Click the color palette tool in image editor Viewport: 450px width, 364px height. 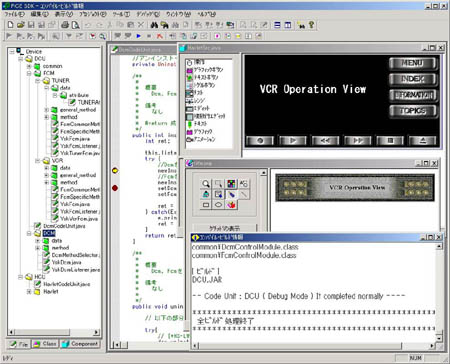[231, 184]
